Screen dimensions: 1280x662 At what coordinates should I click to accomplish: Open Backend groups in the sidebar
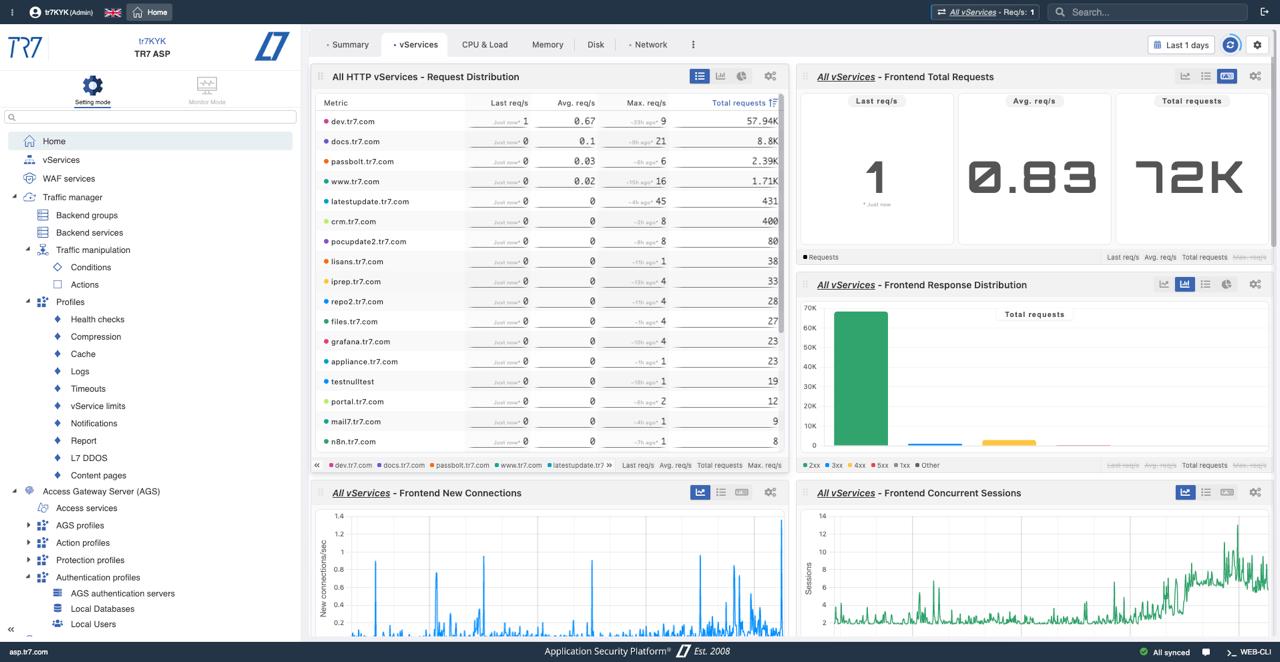pyautogui.click(x=87, y=215)
